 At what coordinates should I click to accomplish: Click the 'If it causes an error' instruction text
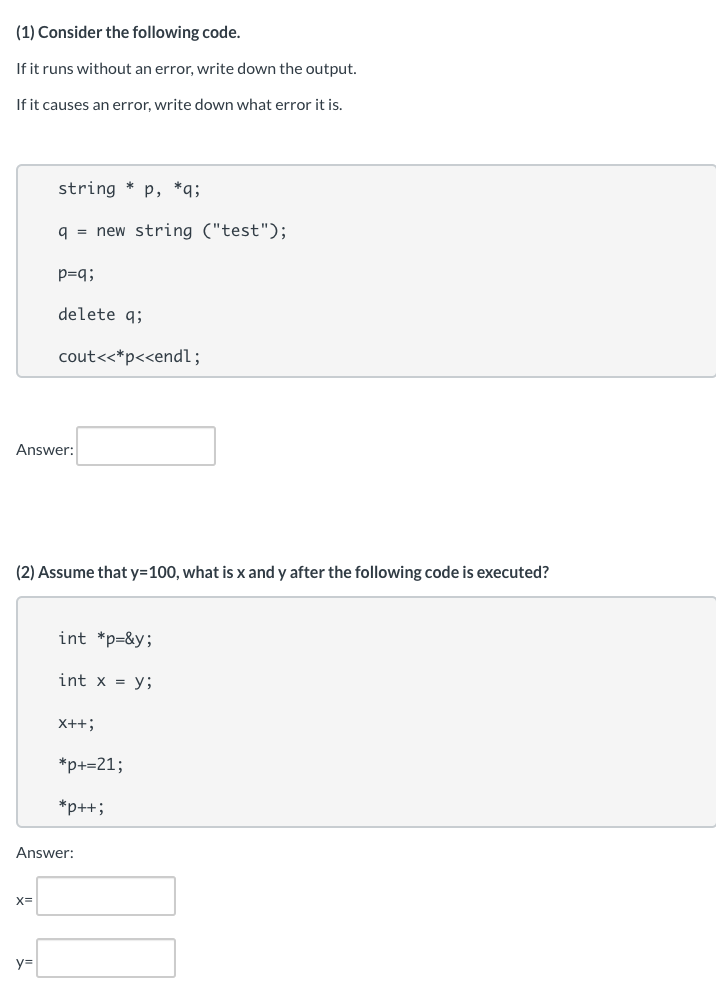(179, 105)
